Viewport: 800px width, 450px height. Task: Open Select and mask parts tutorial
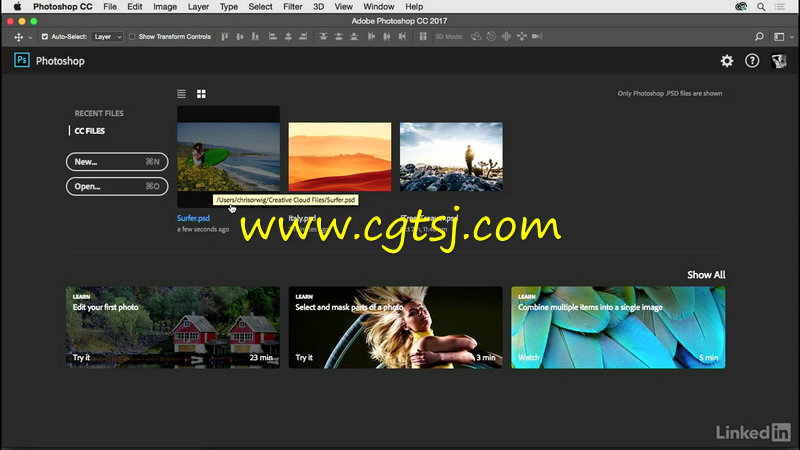point(395,327)
